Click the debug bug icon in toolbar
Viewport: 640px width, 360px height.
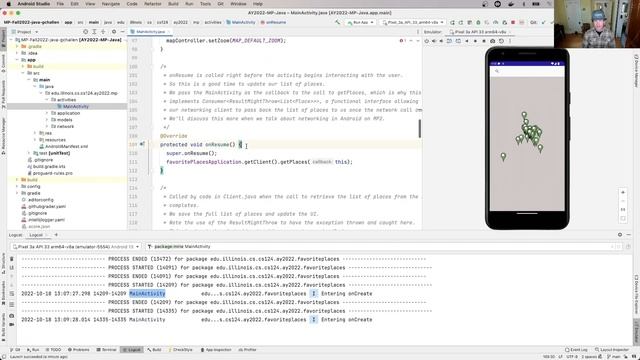pyautogui.click(x=478, y=22)
